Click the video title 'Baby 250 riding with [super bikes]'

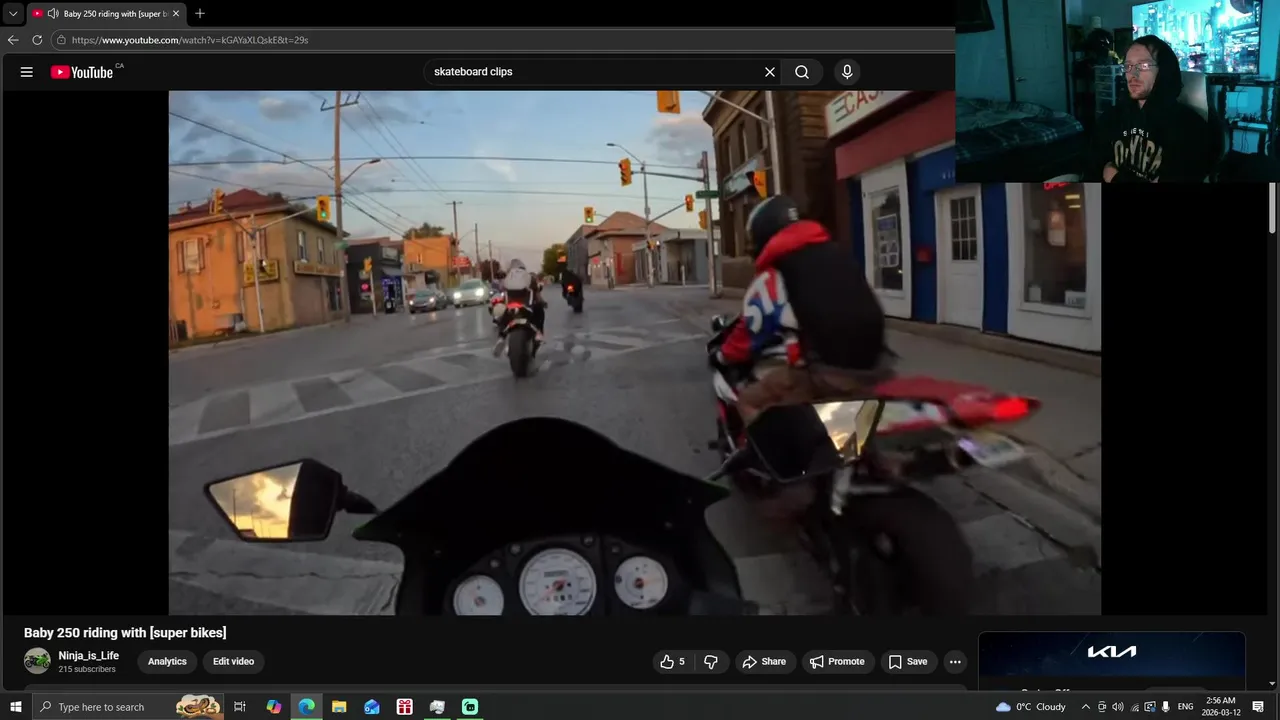(125, 633)
